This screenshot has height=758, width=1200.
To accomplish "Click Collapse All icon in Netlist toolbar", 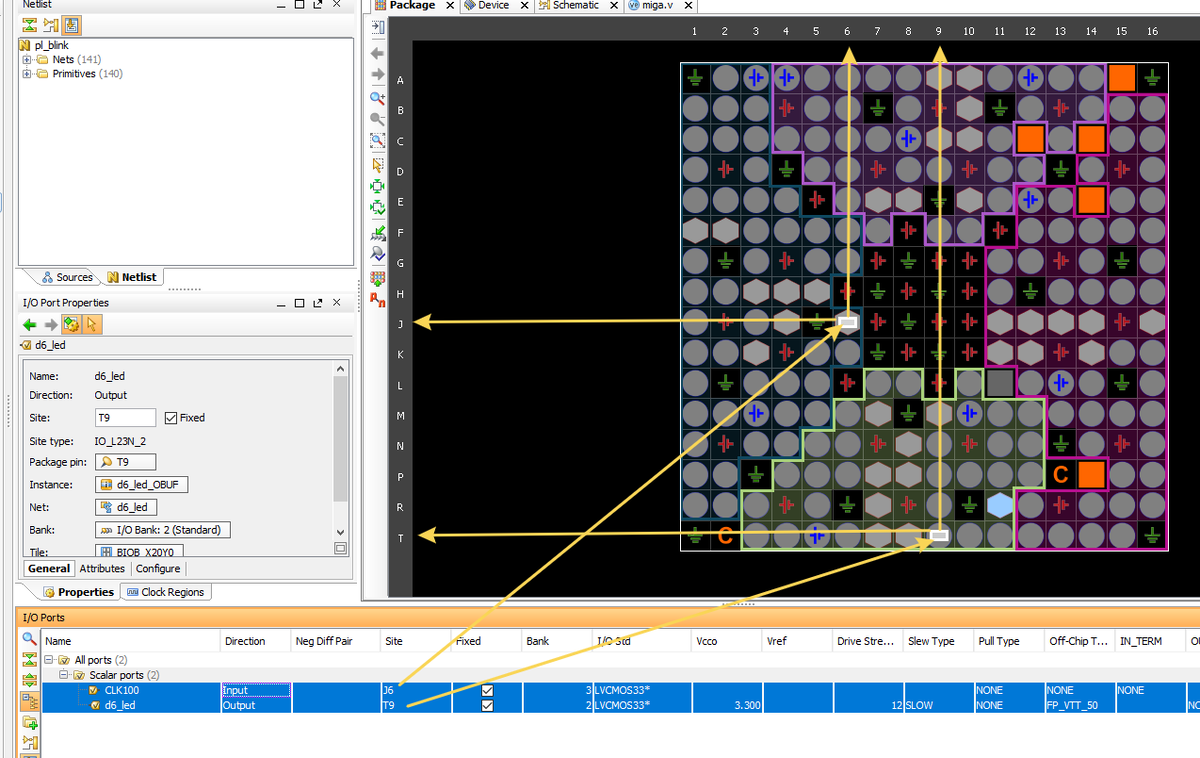I will [x=29, y=25].
